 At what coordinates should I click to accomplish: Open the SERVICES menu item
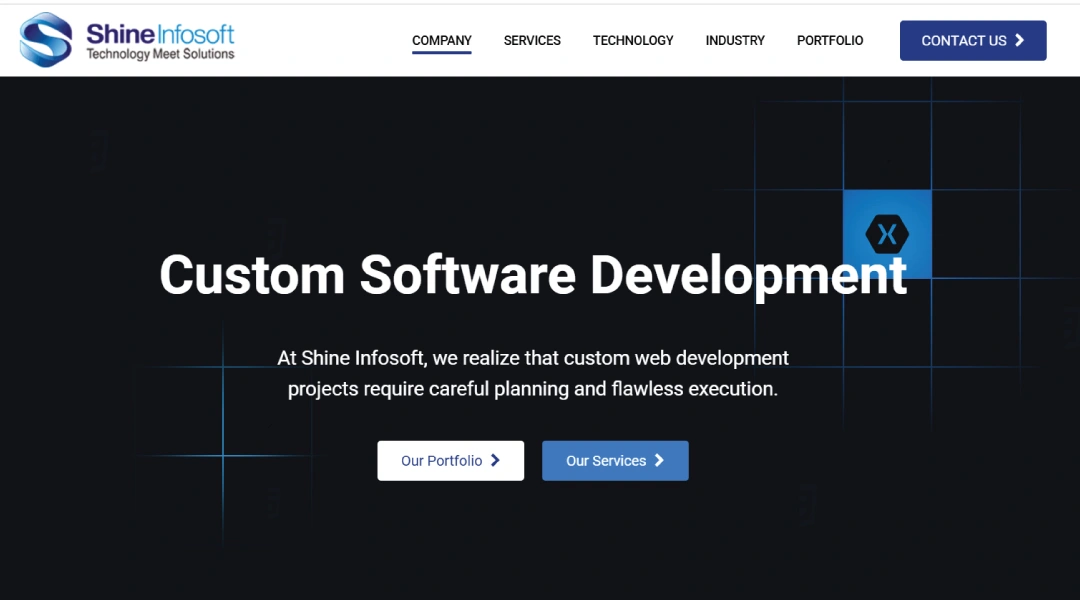click(532, 40)
